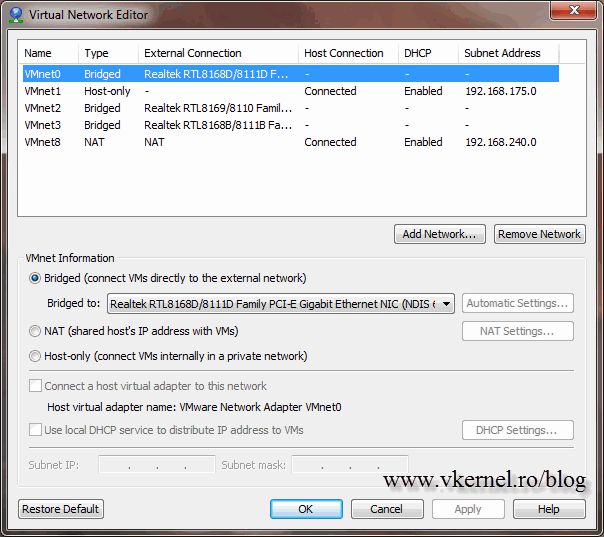Click Connected status in VMnet8 row
Viewport: 604px width, 537px height.
[x=330, y=142]
